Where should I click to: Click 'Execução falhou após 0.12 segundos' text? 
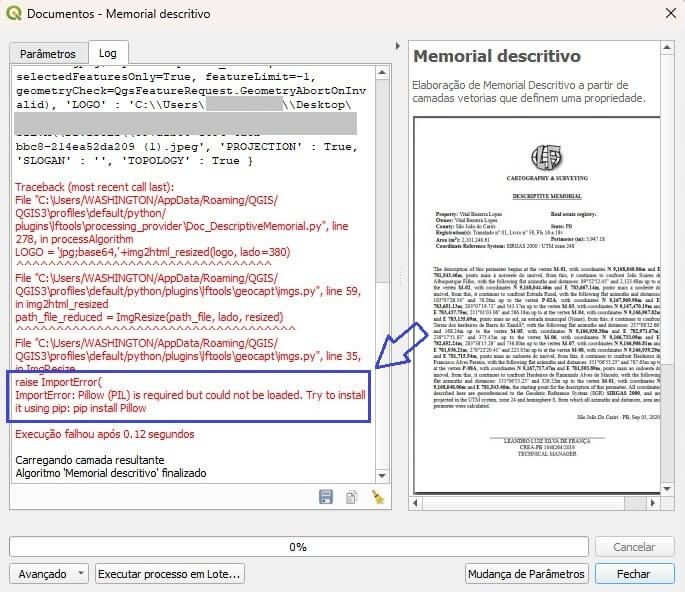105,434
